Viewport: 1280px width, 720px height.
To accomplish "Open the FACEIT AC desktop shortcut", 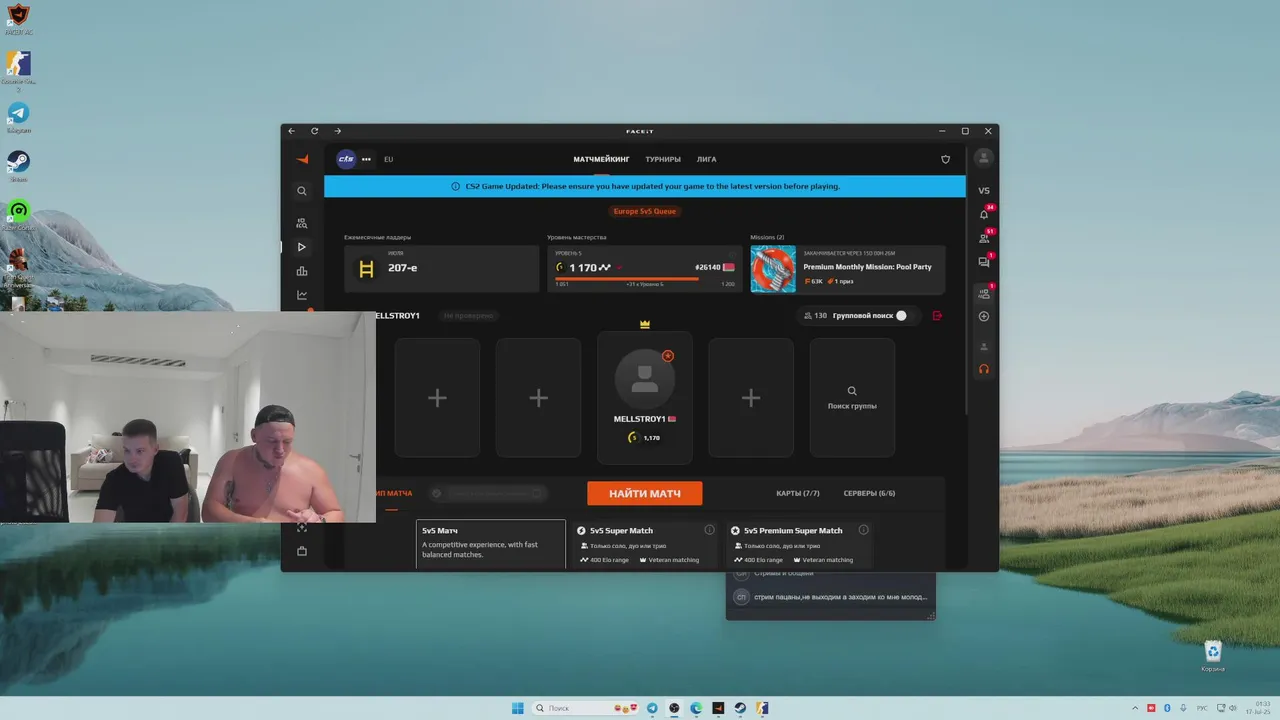I will point(18,19).
